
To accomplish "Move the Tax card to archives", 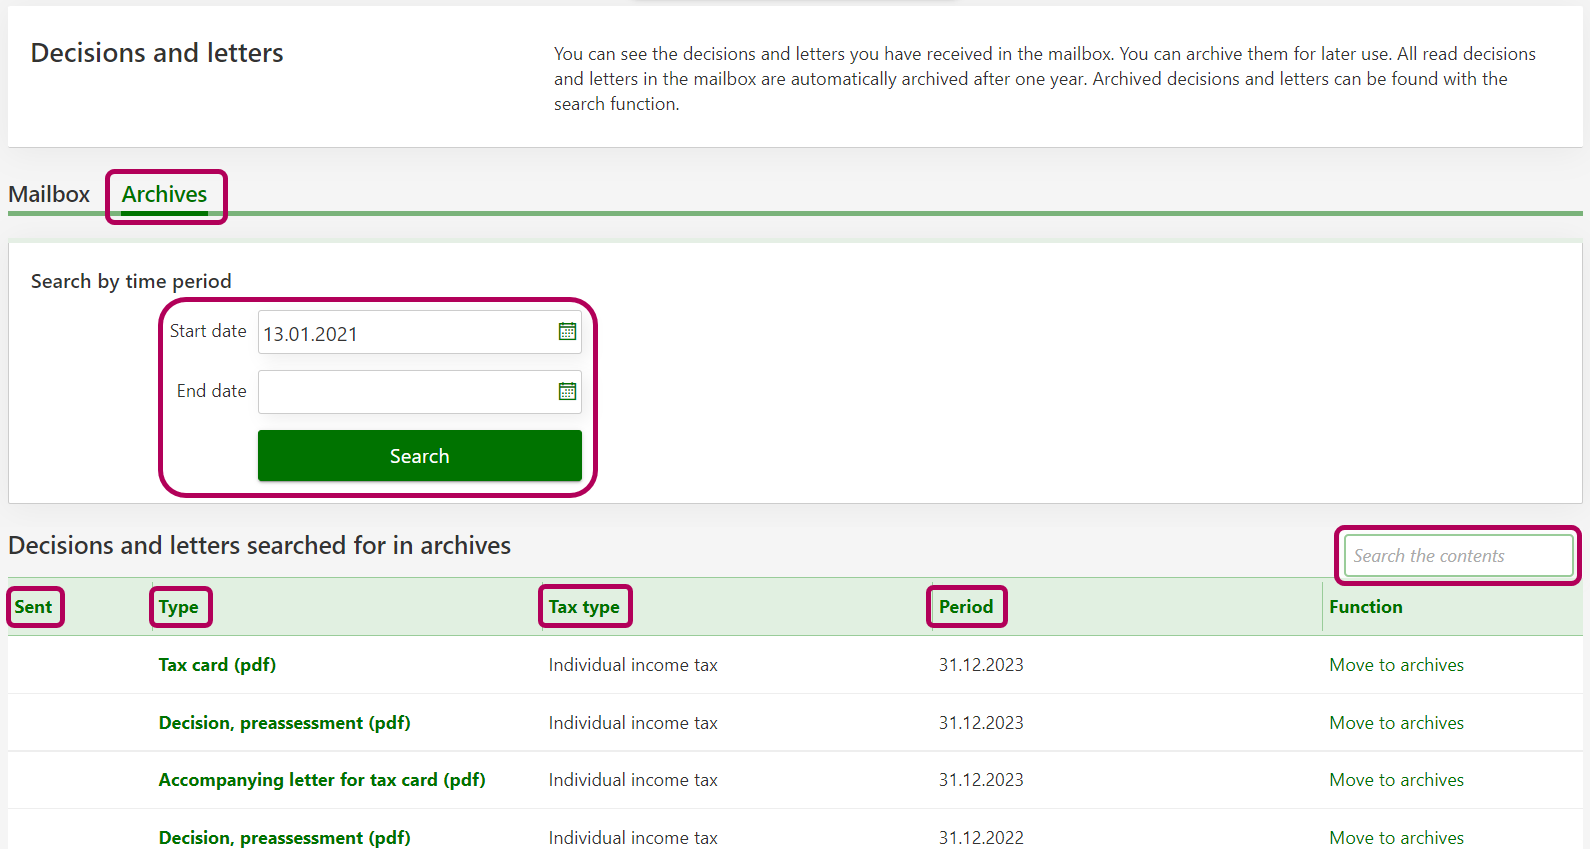I will (x=1396, y=665).
